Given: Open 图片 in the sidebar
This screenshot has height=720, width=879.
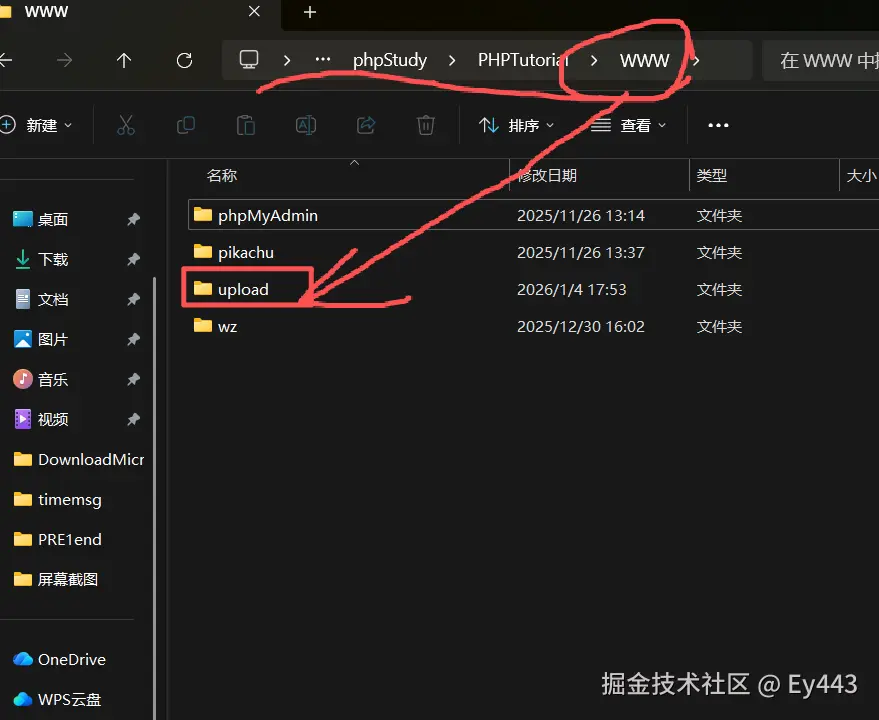Looking at the screenshot, I should pyautogui.click(x=53, y=339).
